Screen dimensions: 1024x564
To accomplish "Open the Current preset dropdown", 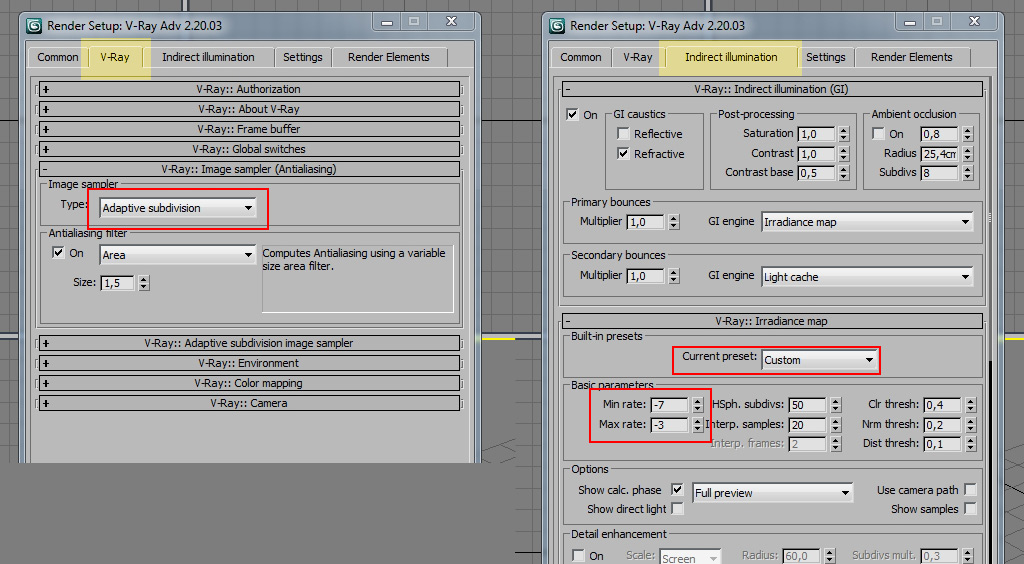I will (x=819, y=360).
